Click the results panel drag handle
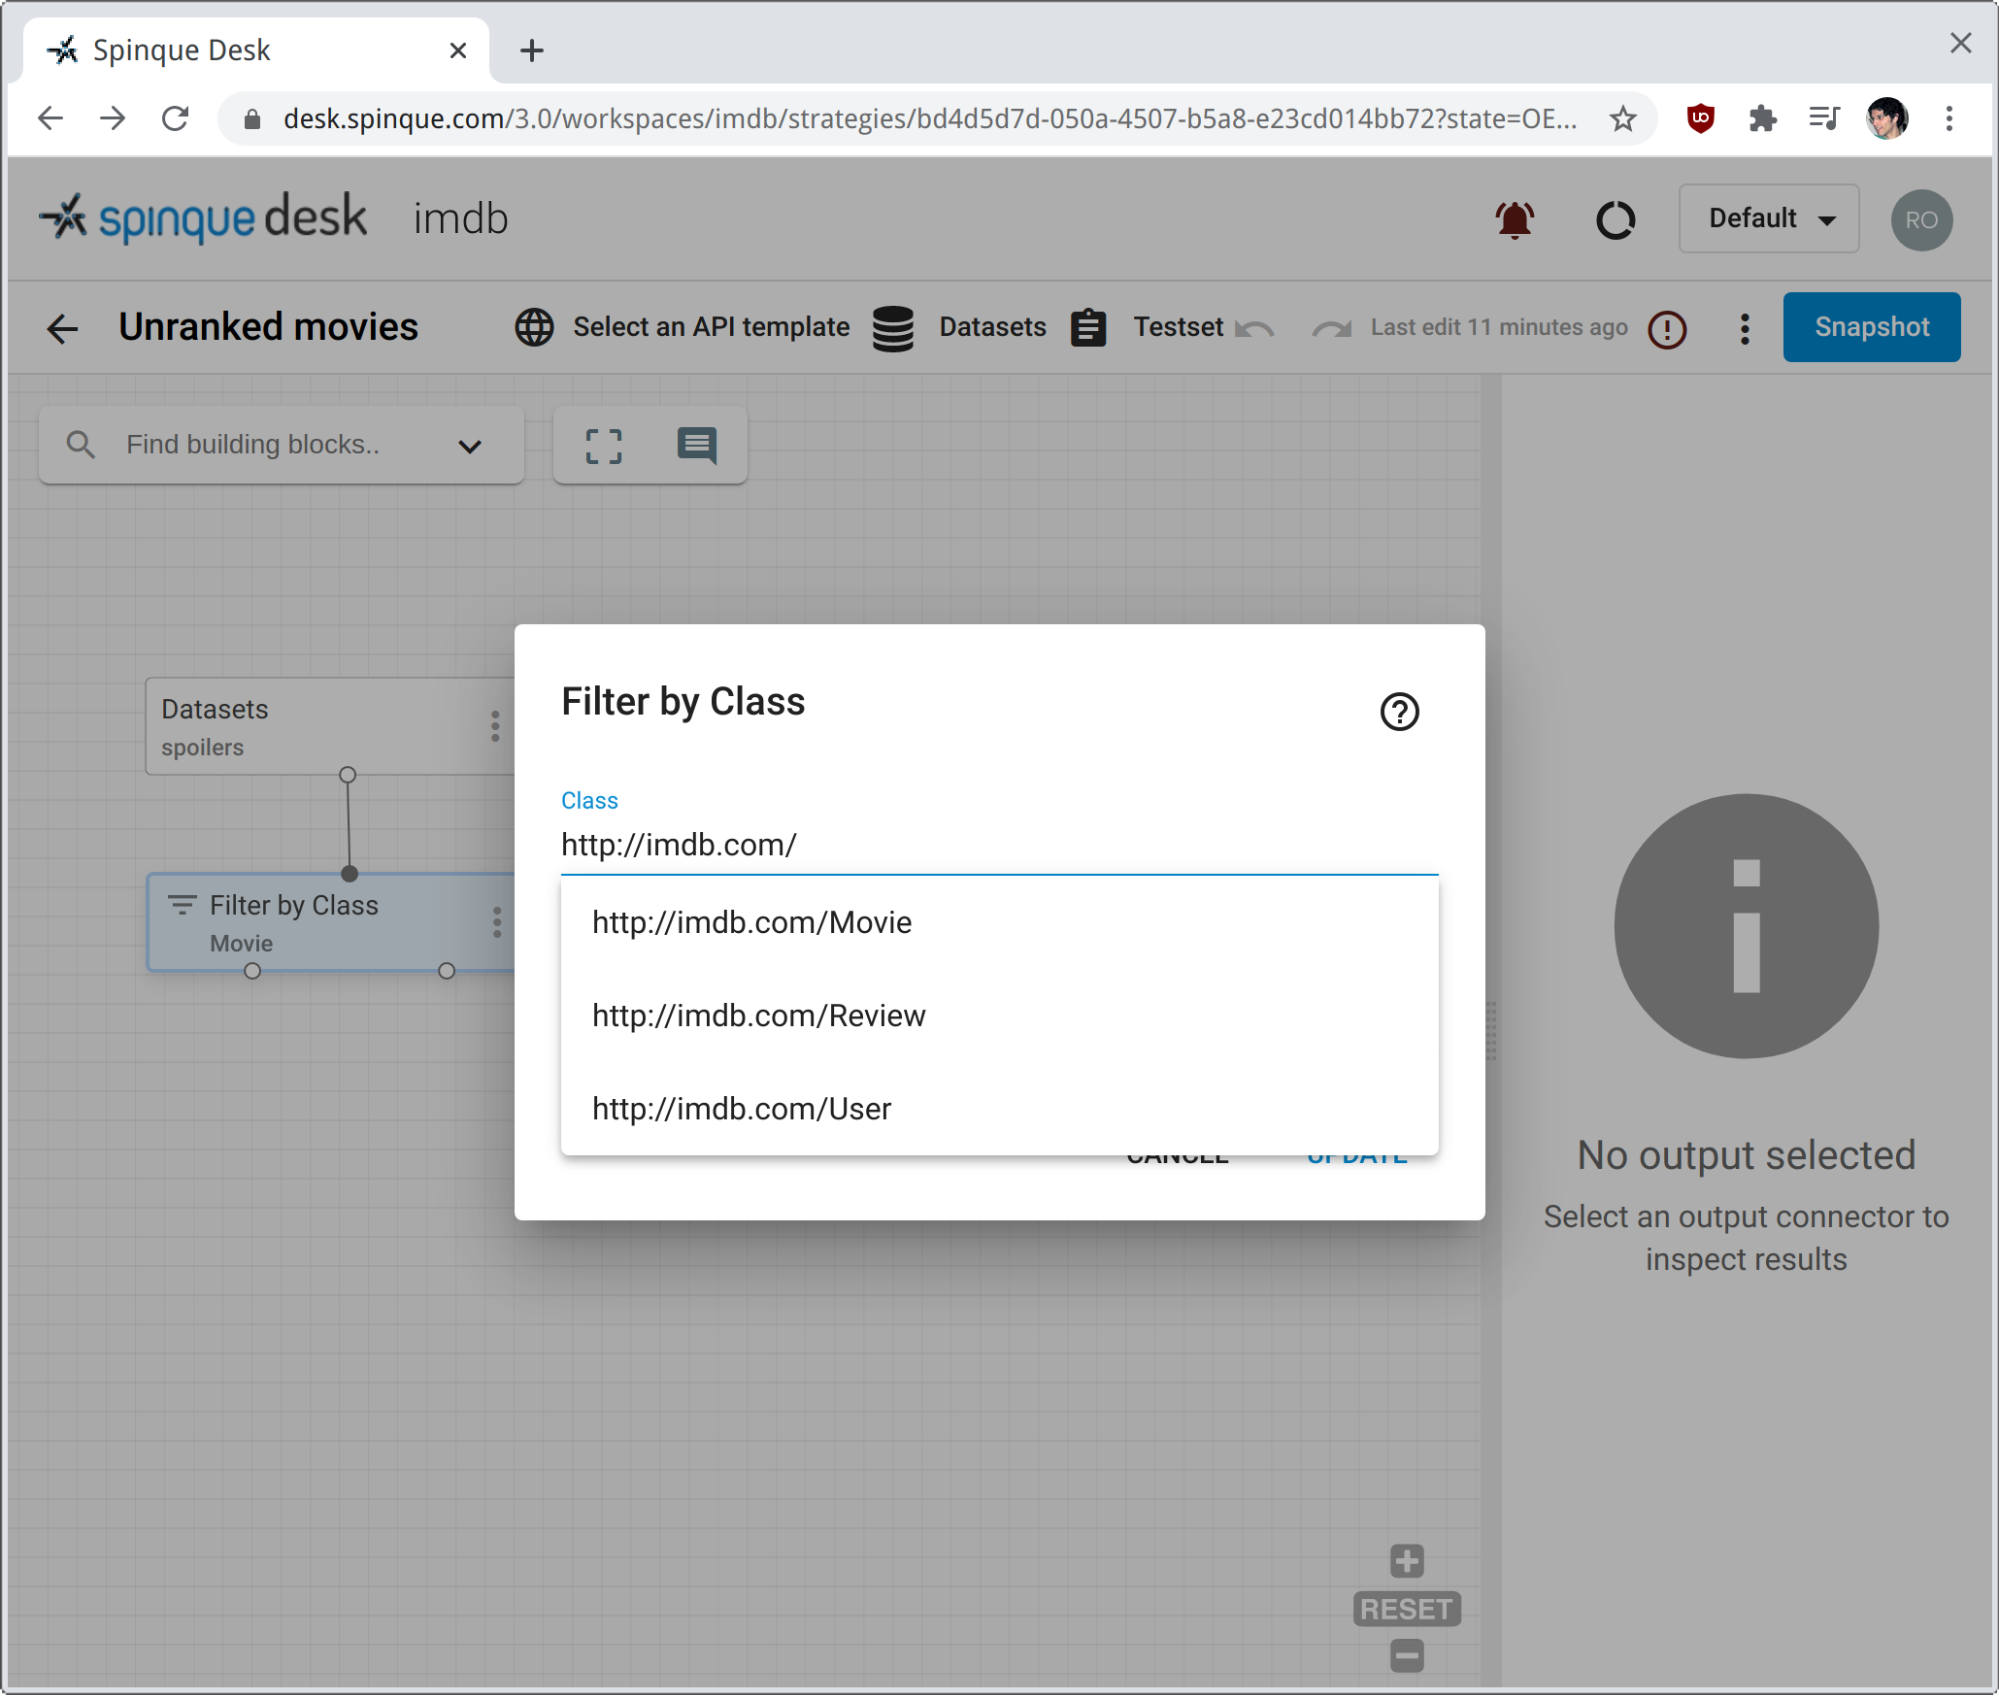This screenshot has width=1999, height=1696. 1491,1030
